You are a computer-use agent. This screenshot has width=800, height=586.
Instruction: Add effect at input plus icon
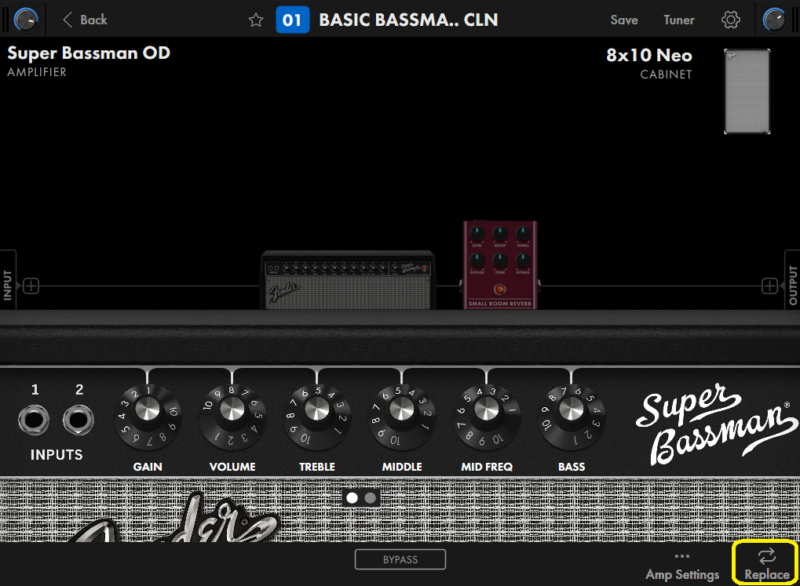[31, 286]
